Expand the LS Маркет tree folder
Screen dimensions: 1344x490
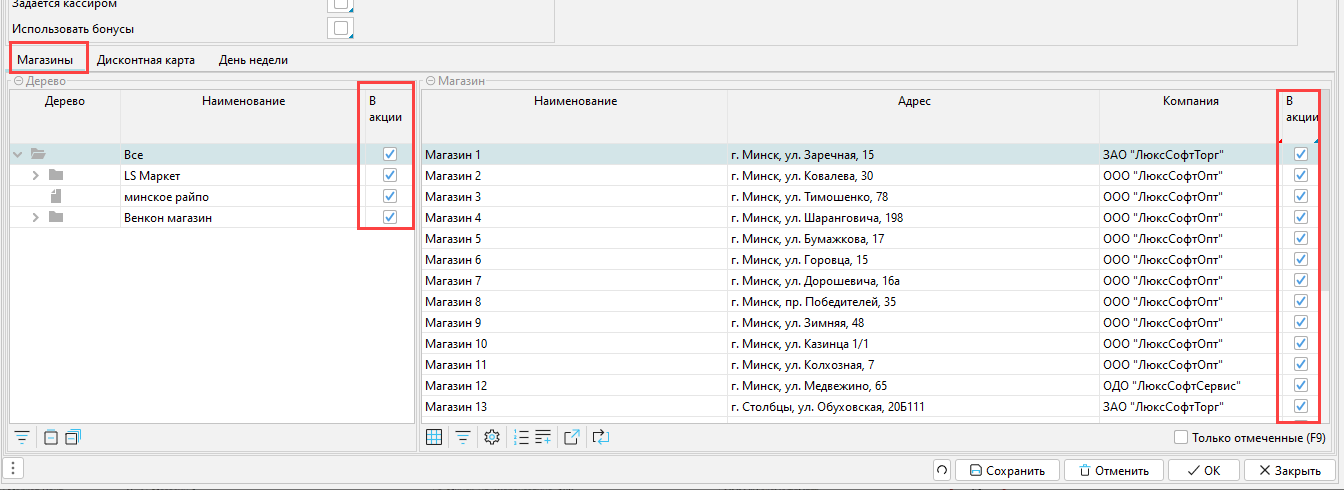[x=37, y=176]
